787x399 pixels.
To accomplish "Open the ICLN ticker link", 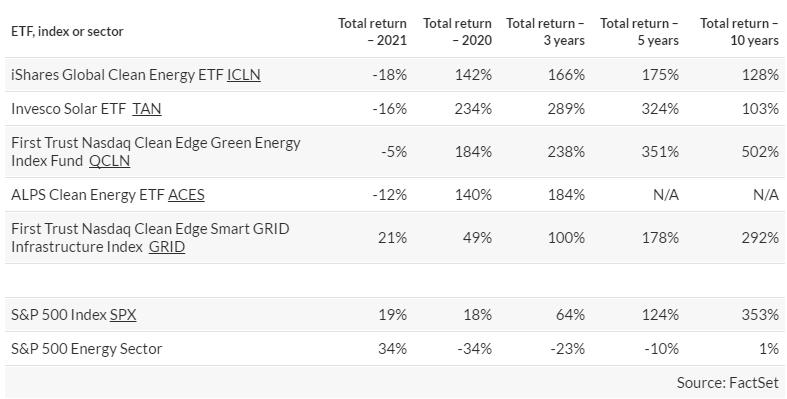I will coord(244,75).
